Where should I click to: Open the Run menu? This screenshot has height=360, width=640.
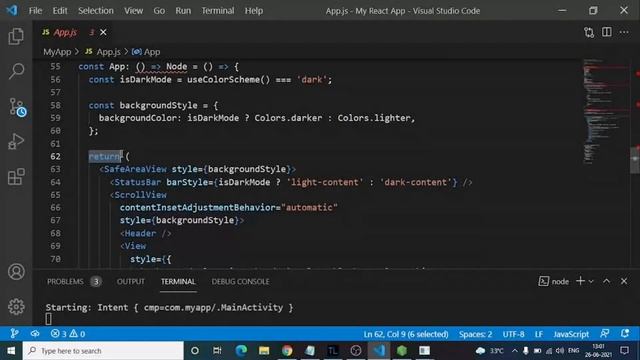[183, 11]
